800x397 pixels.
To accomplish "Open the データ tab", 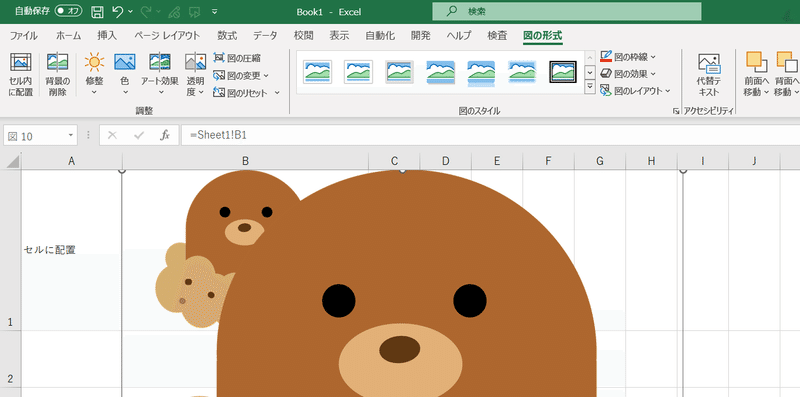I will click(265, 35).
